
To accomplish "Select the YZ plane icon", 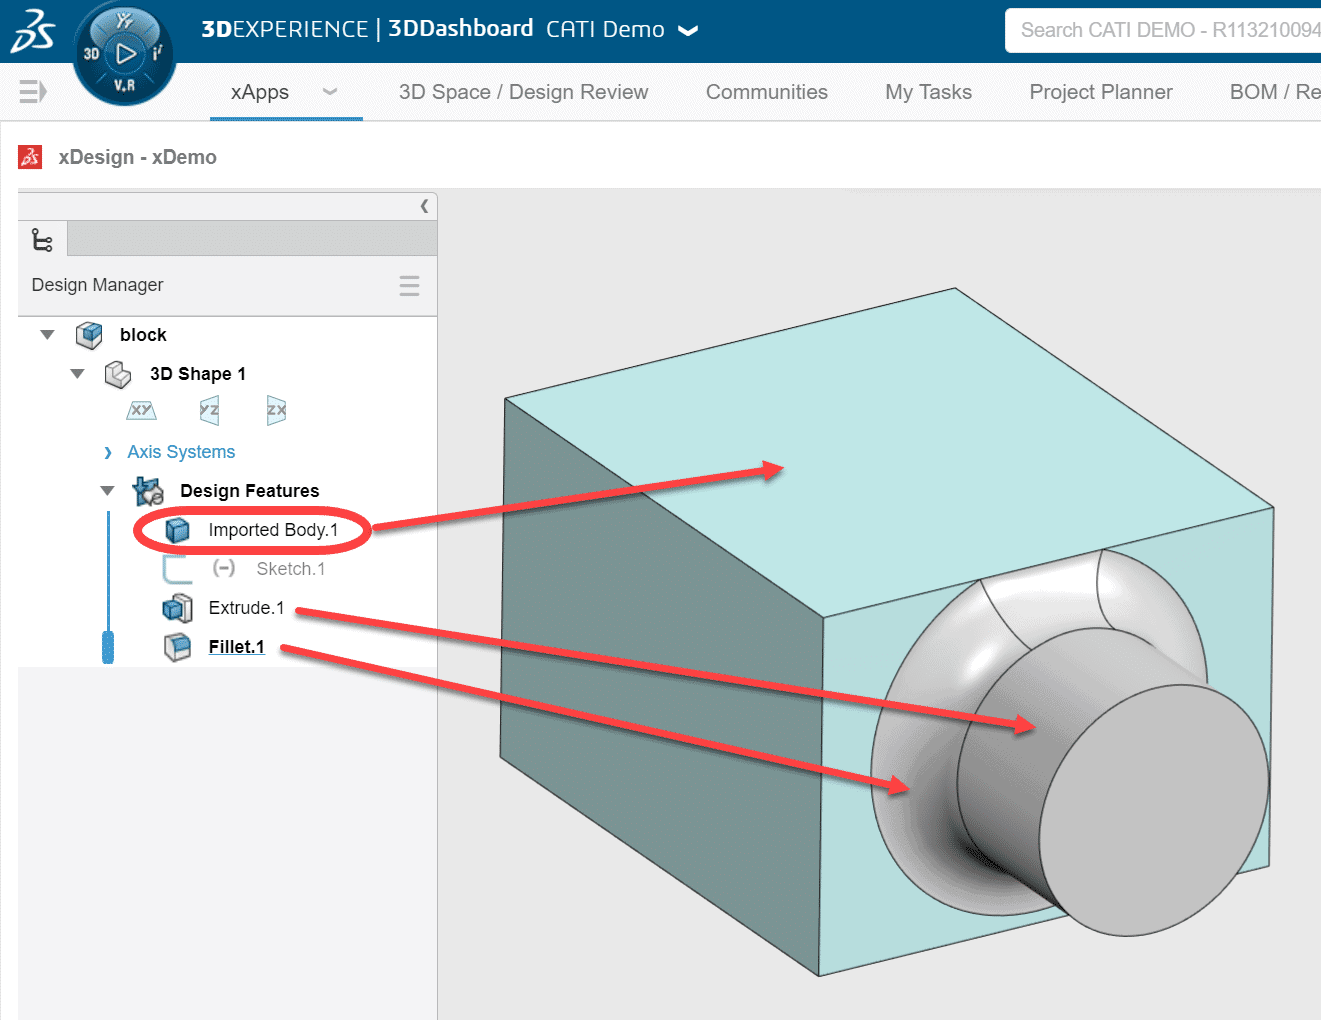I will (x=209, y=410).
